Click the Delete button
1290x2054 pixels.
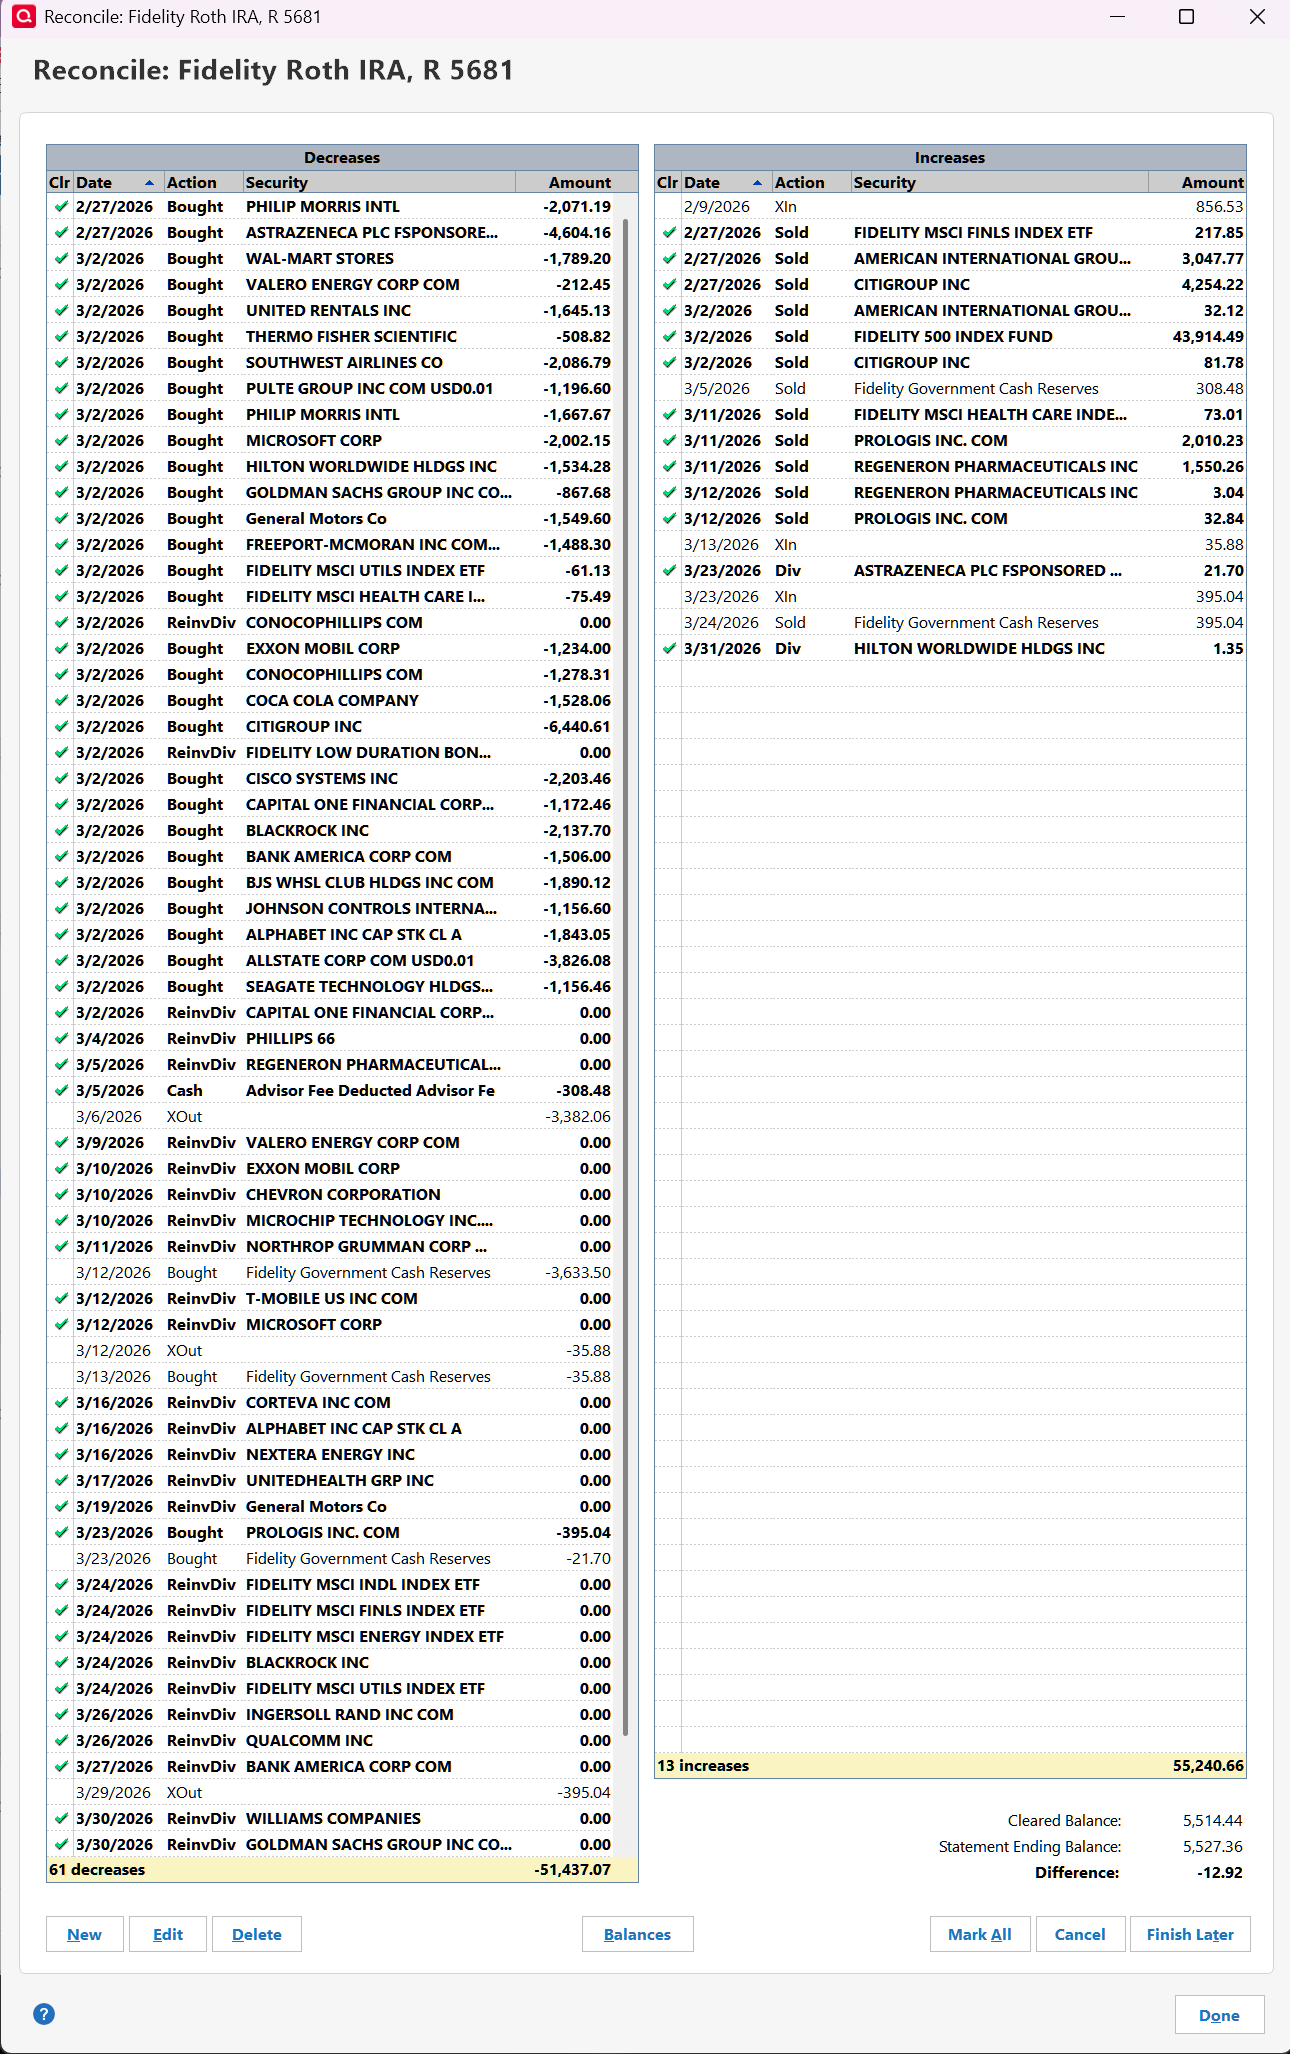(x=257, y=1934)
